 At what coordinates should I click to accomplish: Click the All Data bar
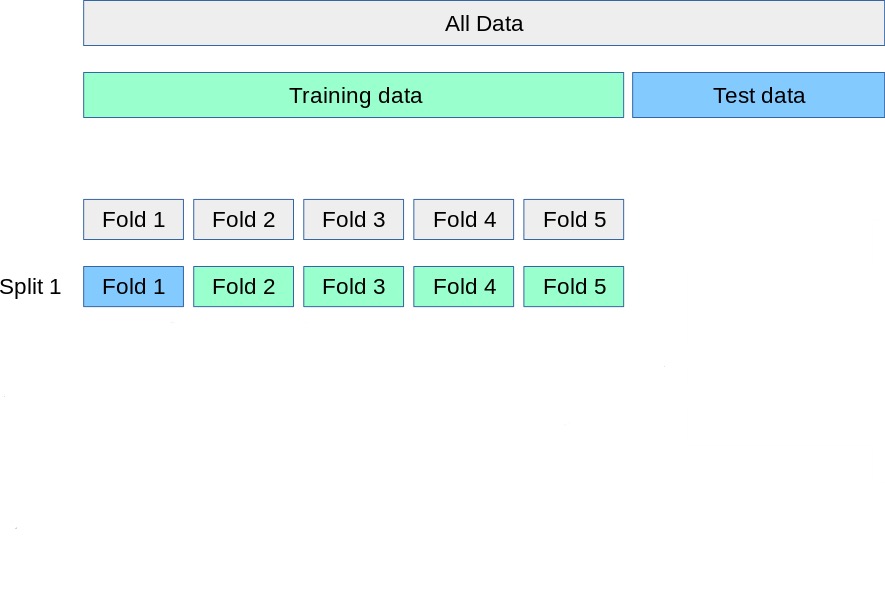click(484, 24)
